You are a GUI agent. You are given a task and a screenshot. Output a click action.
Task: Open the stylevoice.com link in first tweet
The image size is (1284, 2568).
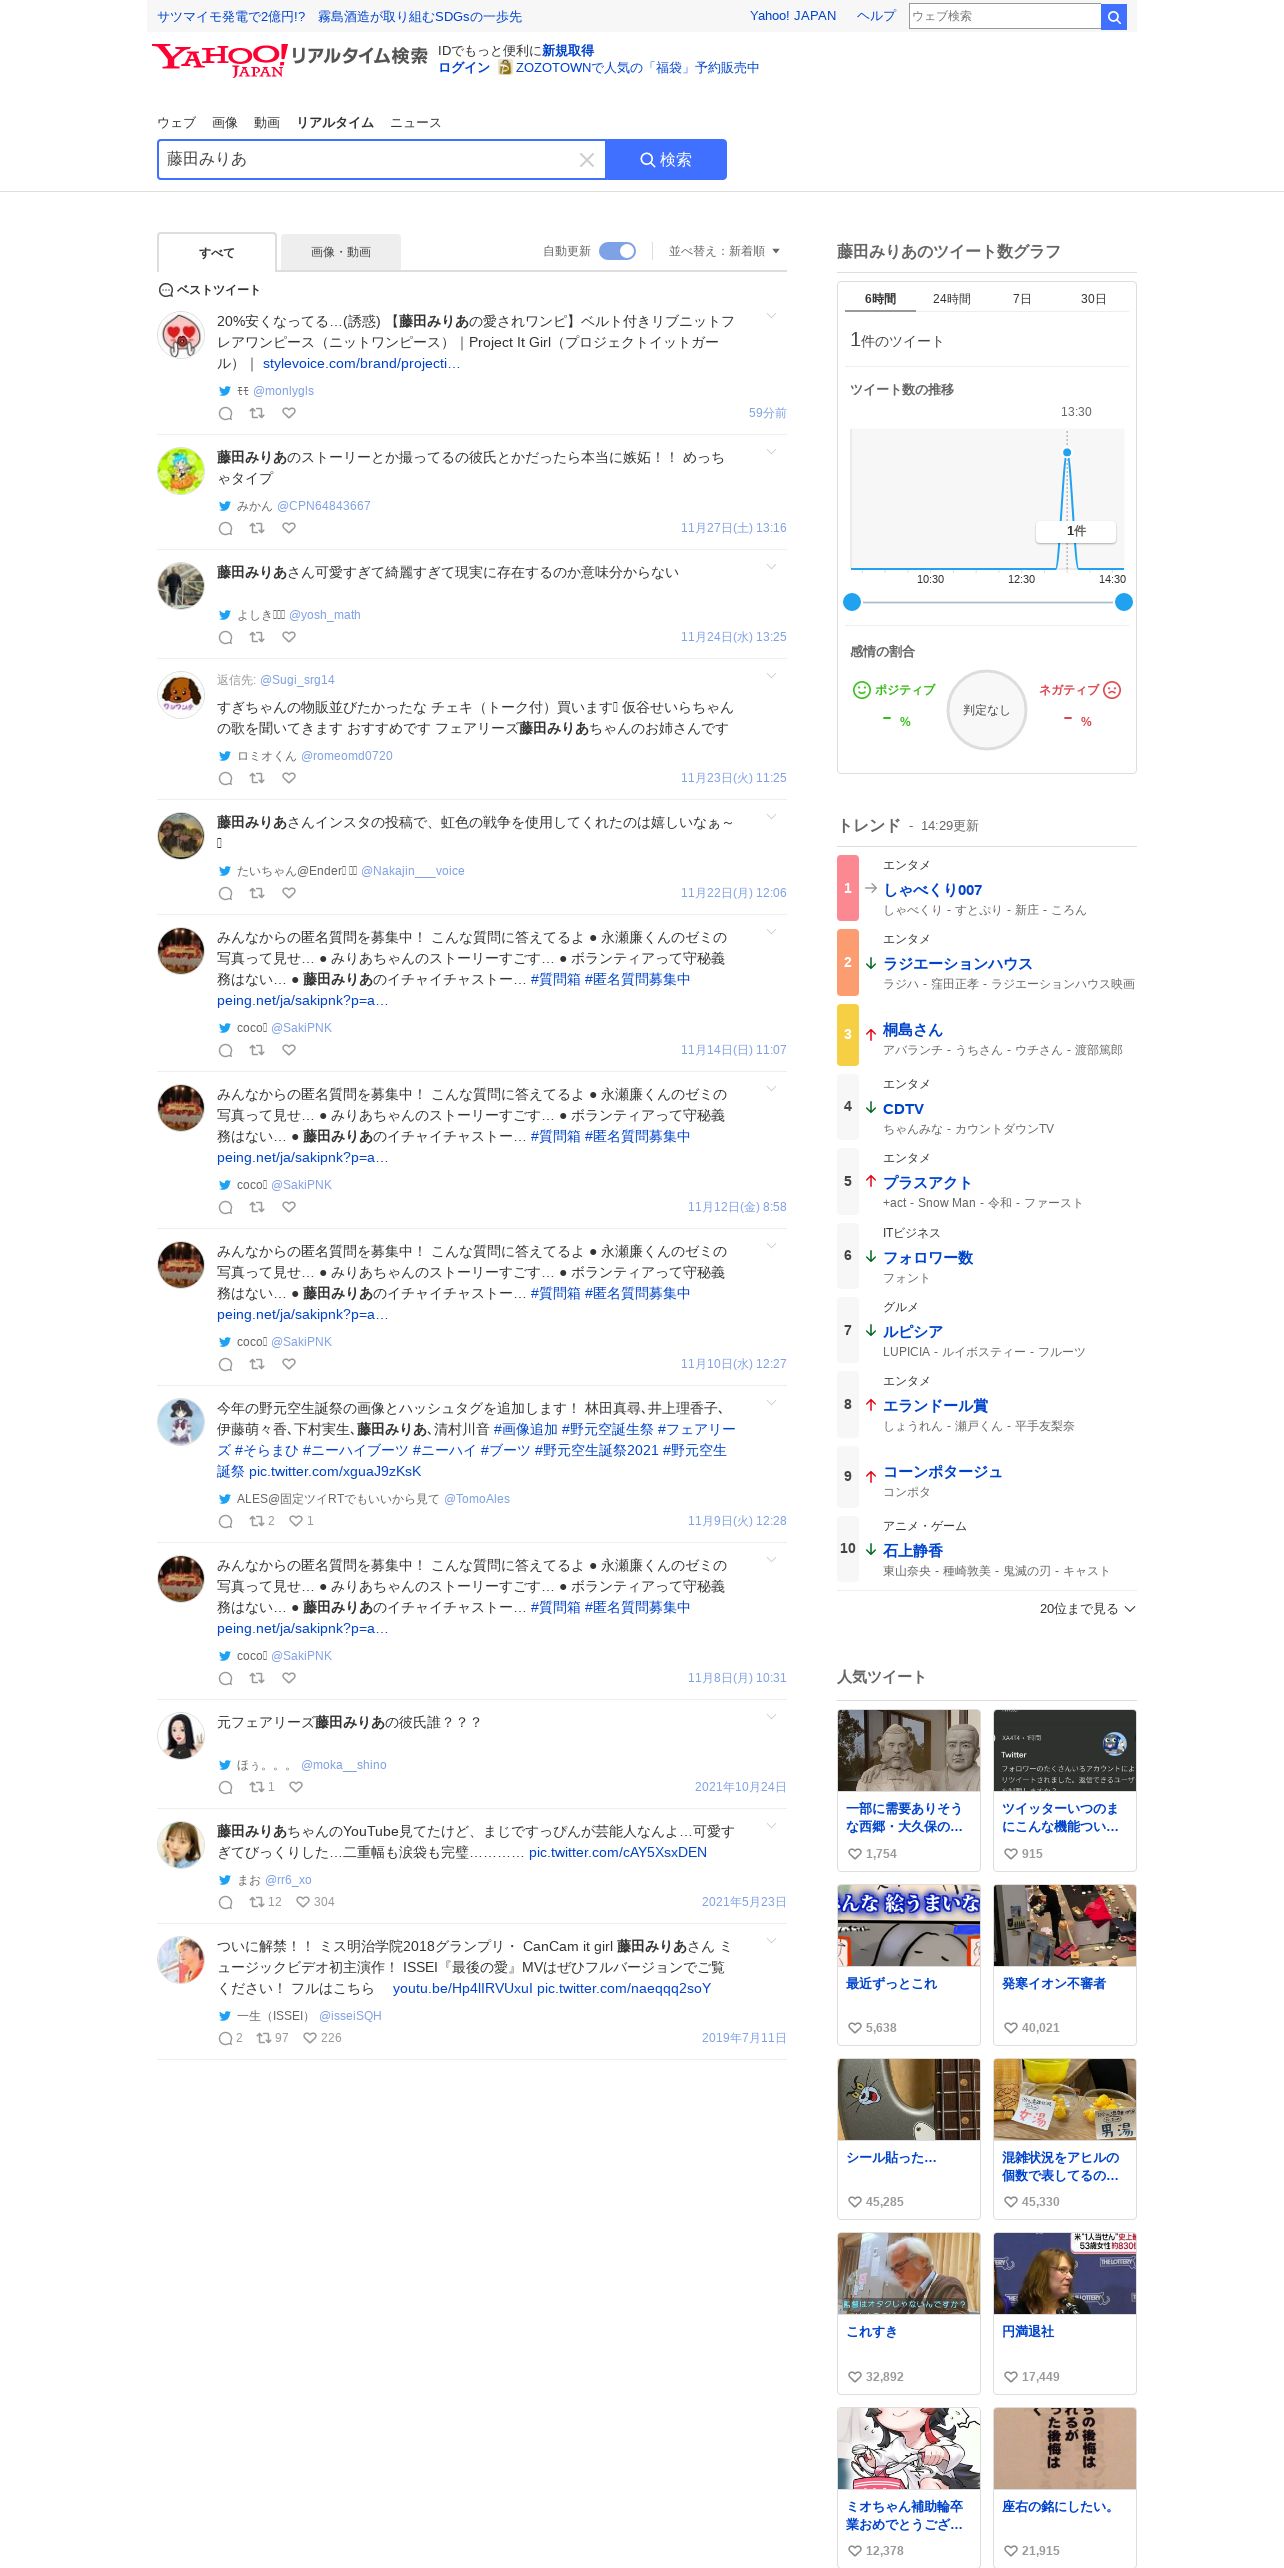[361, 364]
